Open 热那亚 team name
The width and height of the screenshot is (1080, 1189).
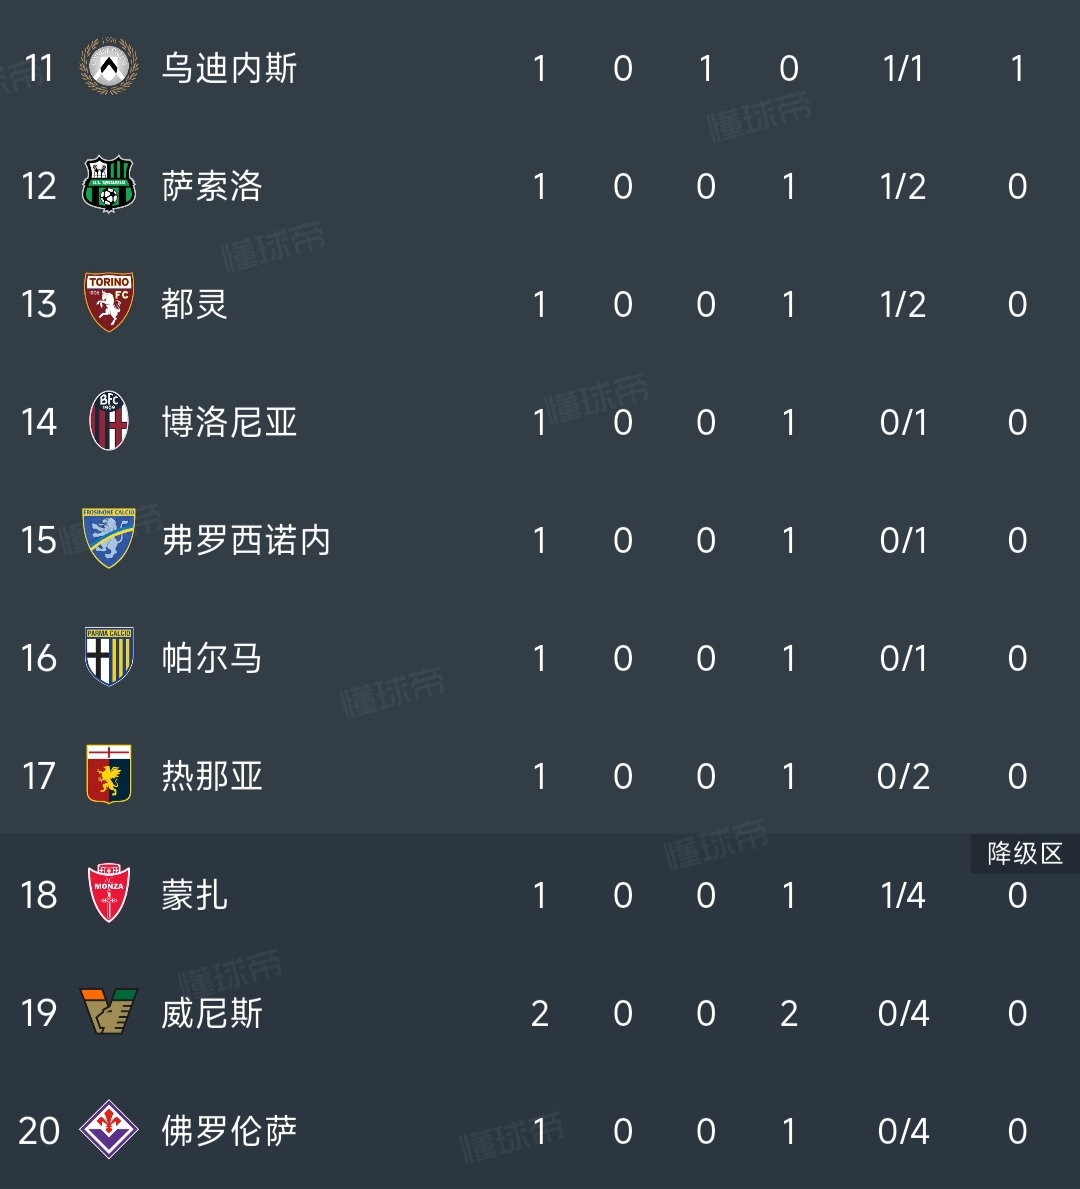coord(212,776)
